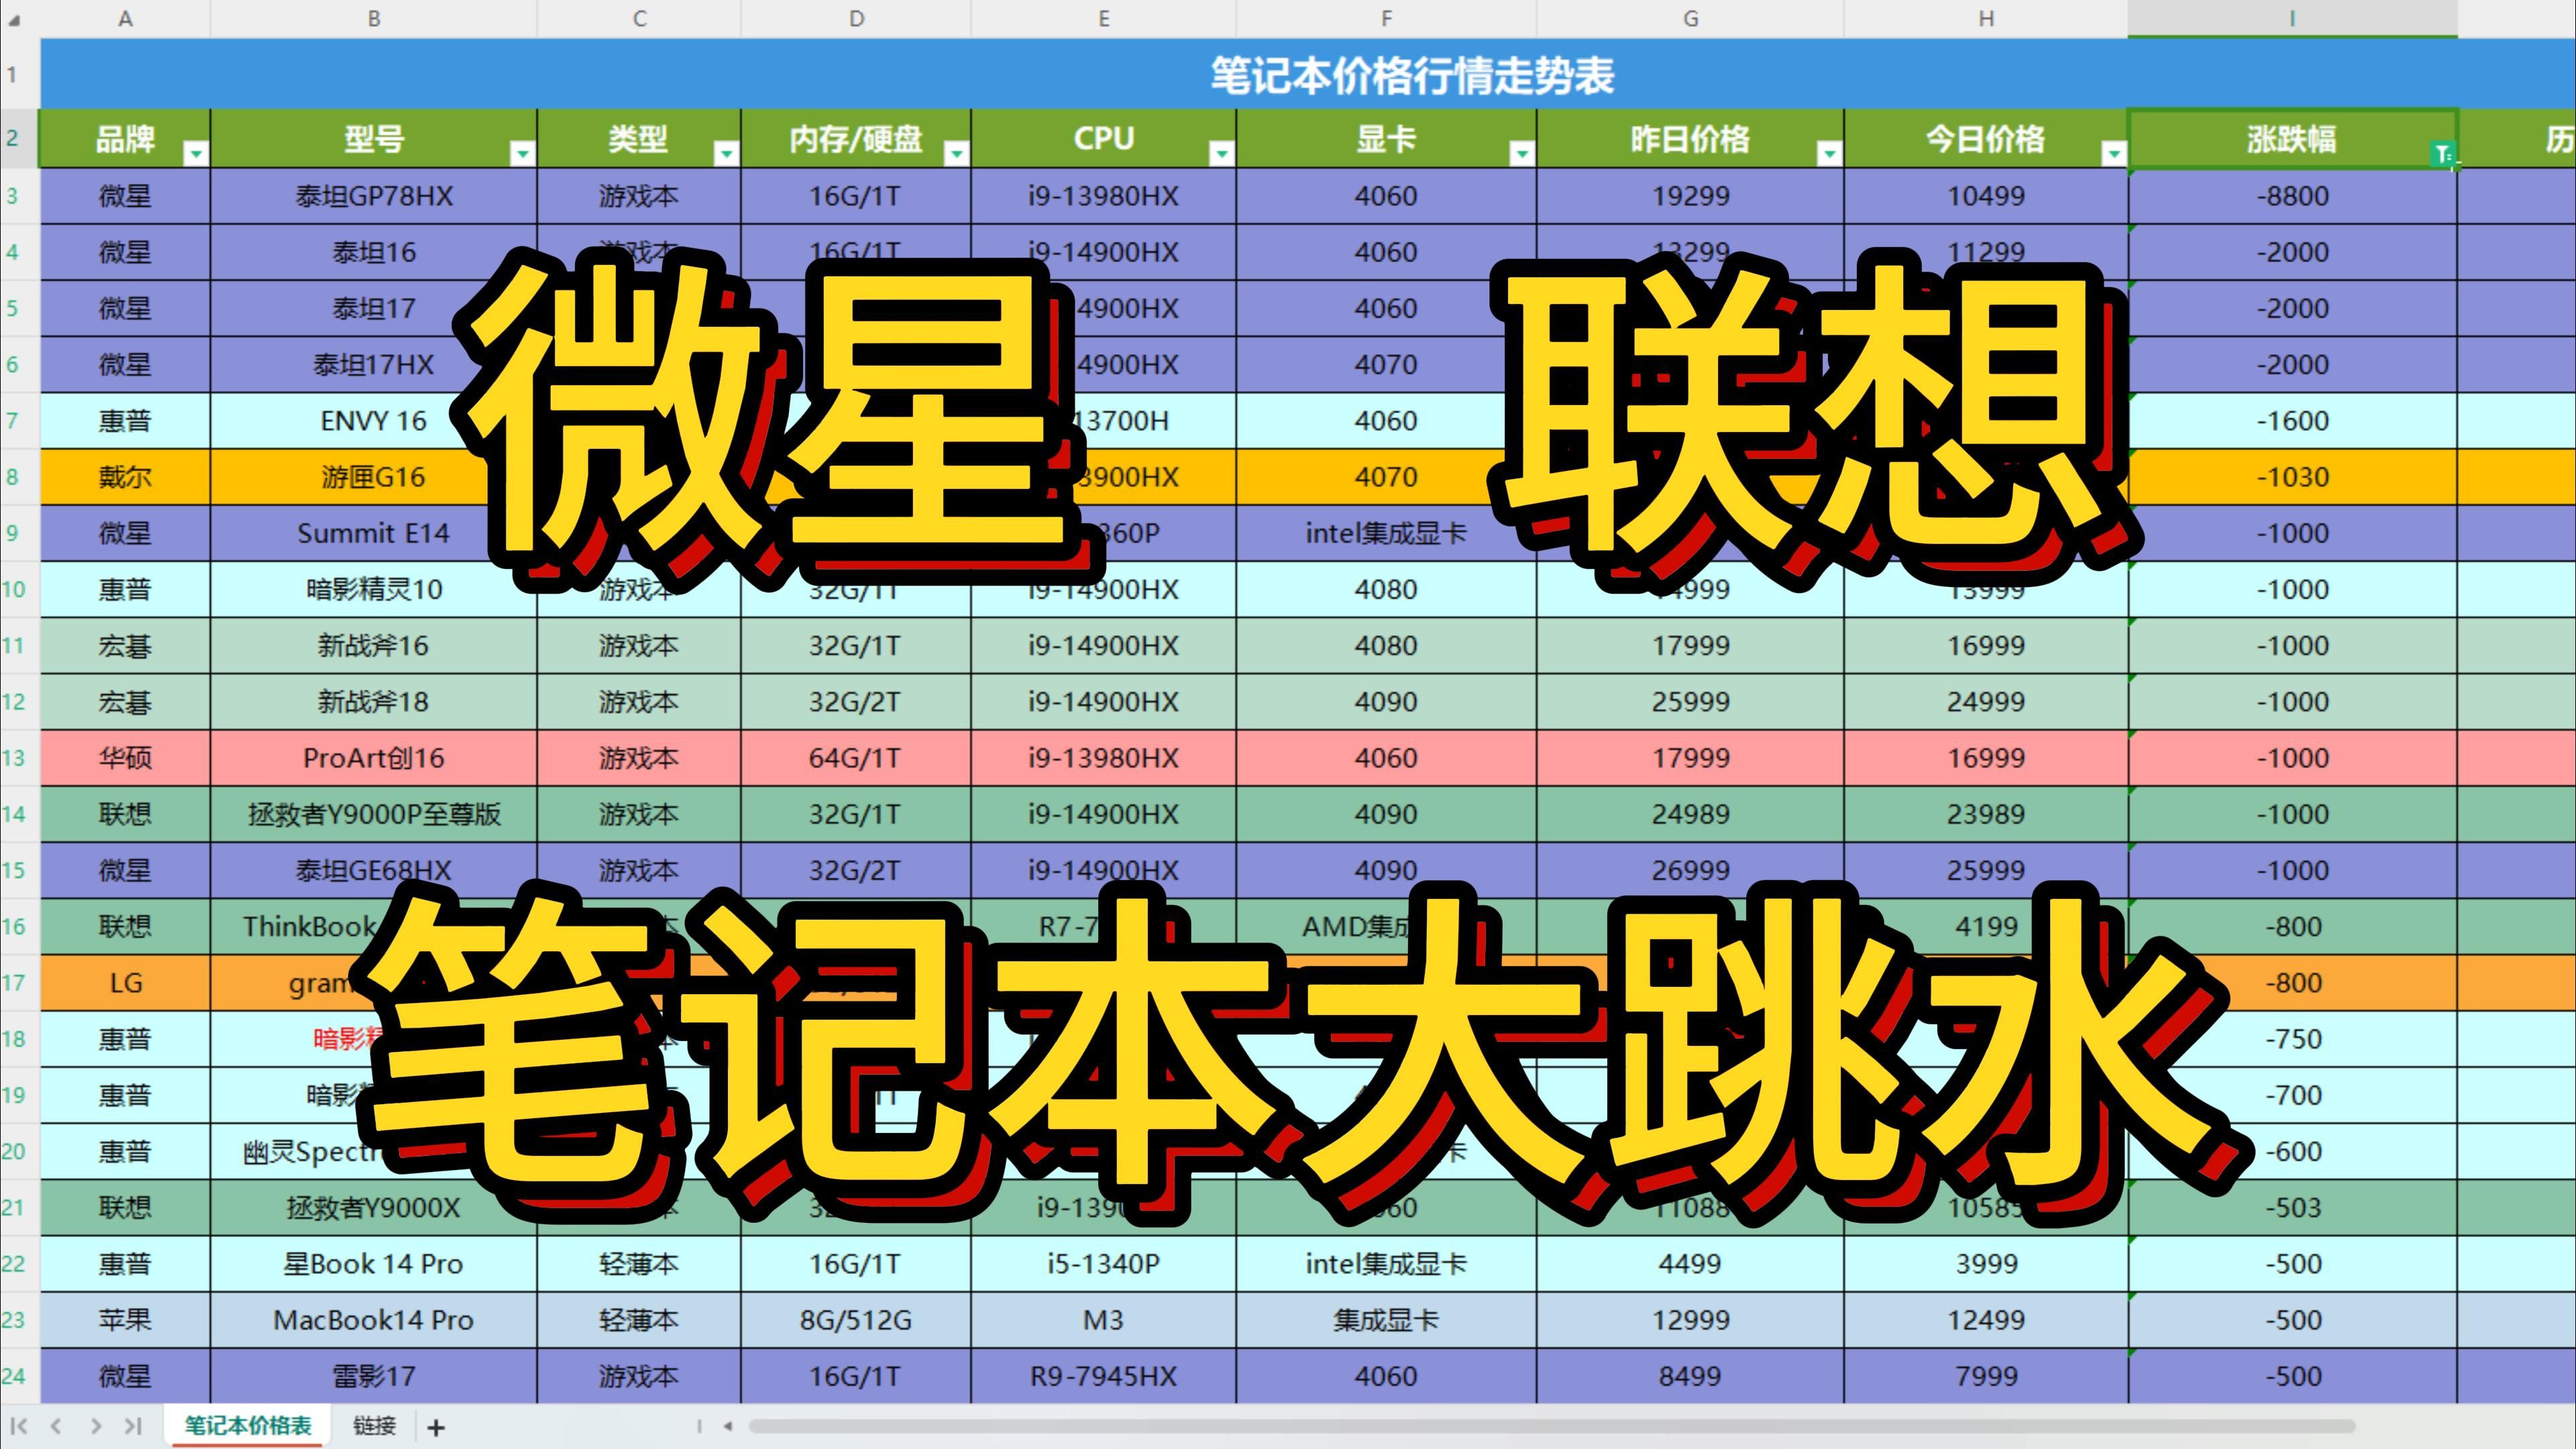Select the -8800 price change cell

2292,195
